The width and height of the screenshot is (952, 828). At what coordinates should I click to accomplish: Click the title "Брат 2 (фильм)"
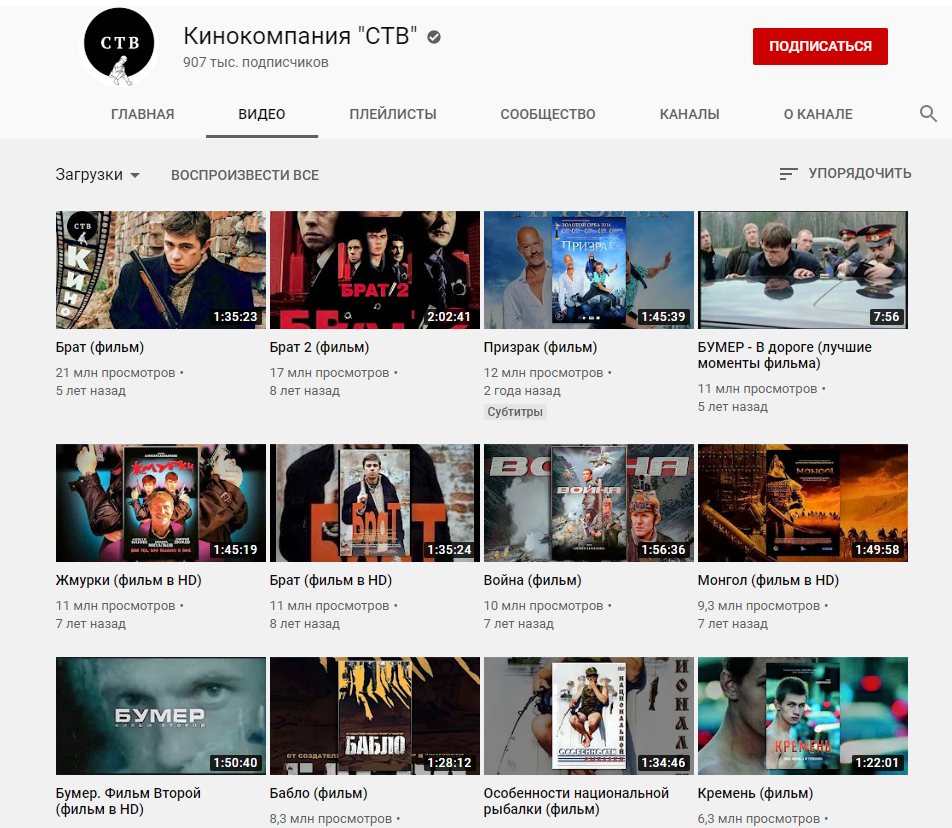click(x=319, y=348)
